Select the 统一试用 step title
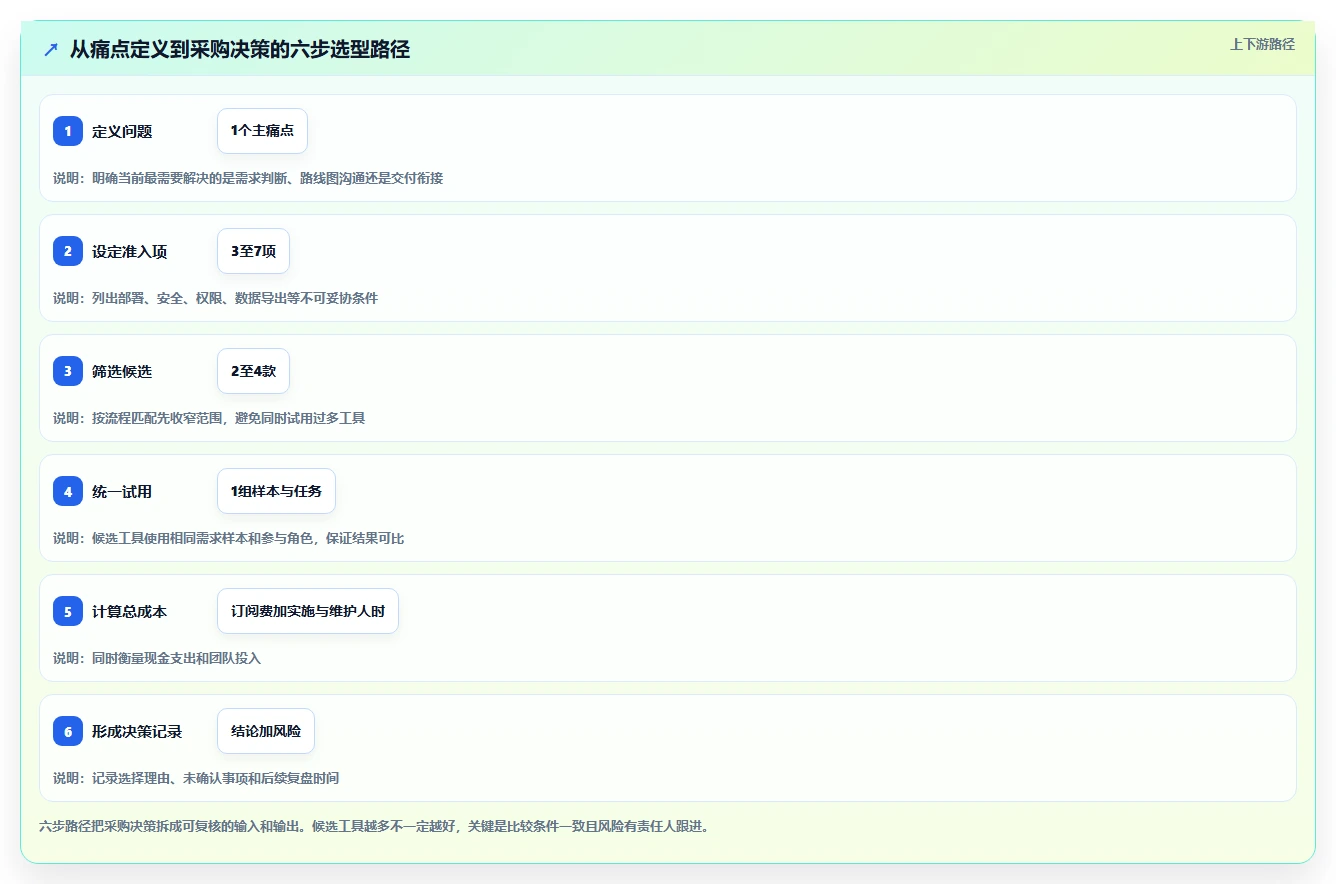 coord(122,491)
